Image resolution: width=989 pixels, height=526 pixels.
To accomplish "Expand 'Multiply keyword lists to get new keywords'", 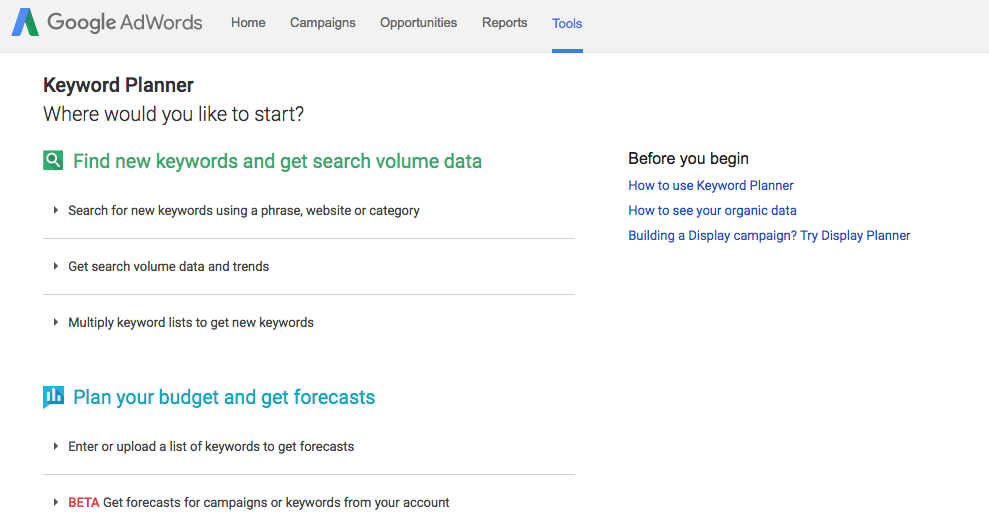I will point(190,323).
